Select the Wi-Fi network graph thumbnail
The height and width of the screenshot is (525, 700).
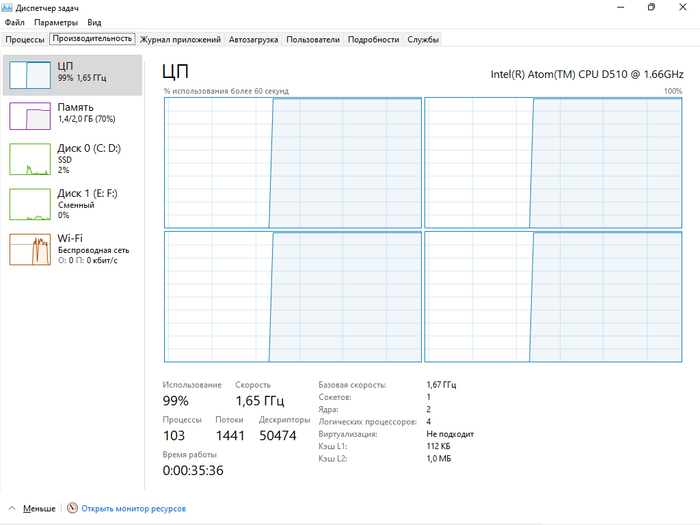[30, 250]
